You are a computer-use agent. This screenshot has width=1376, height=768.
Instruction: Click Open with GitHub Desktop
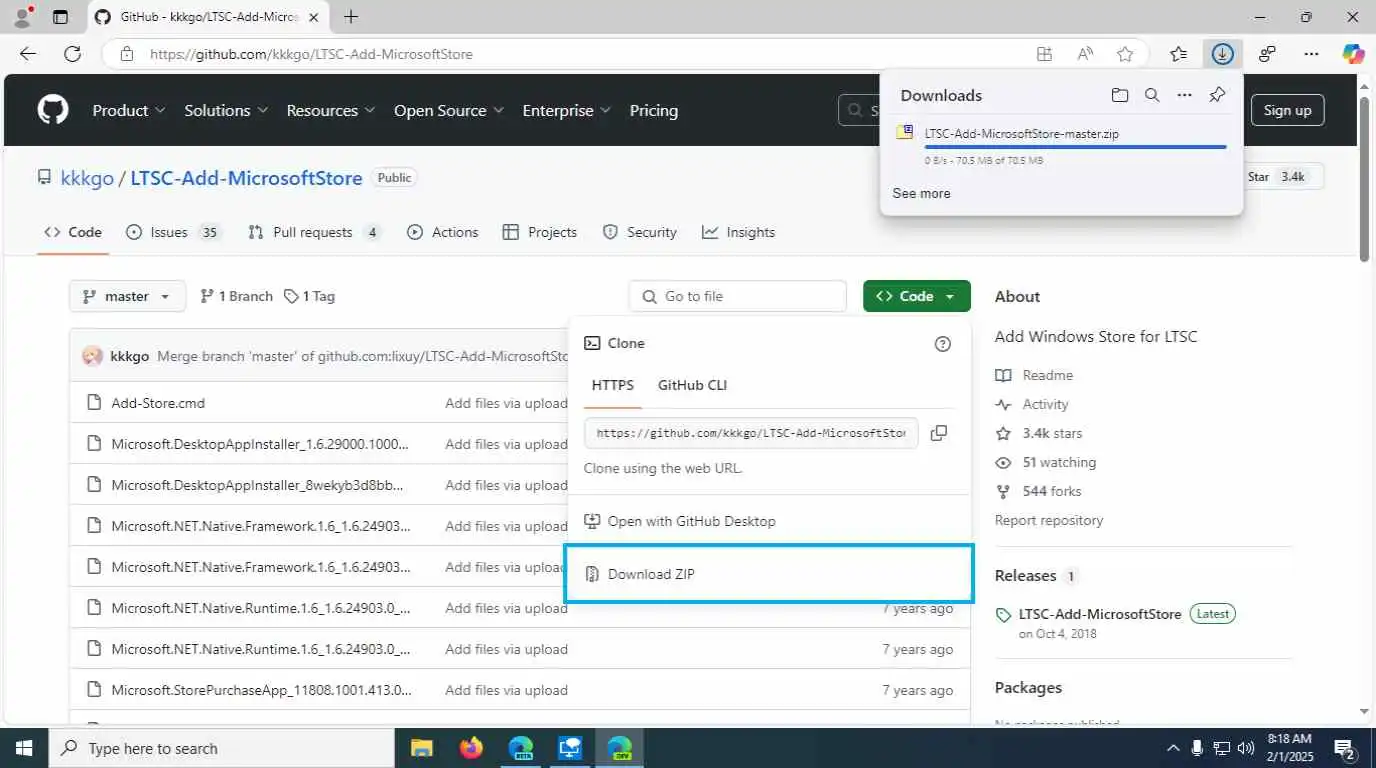tap(769, 521)
